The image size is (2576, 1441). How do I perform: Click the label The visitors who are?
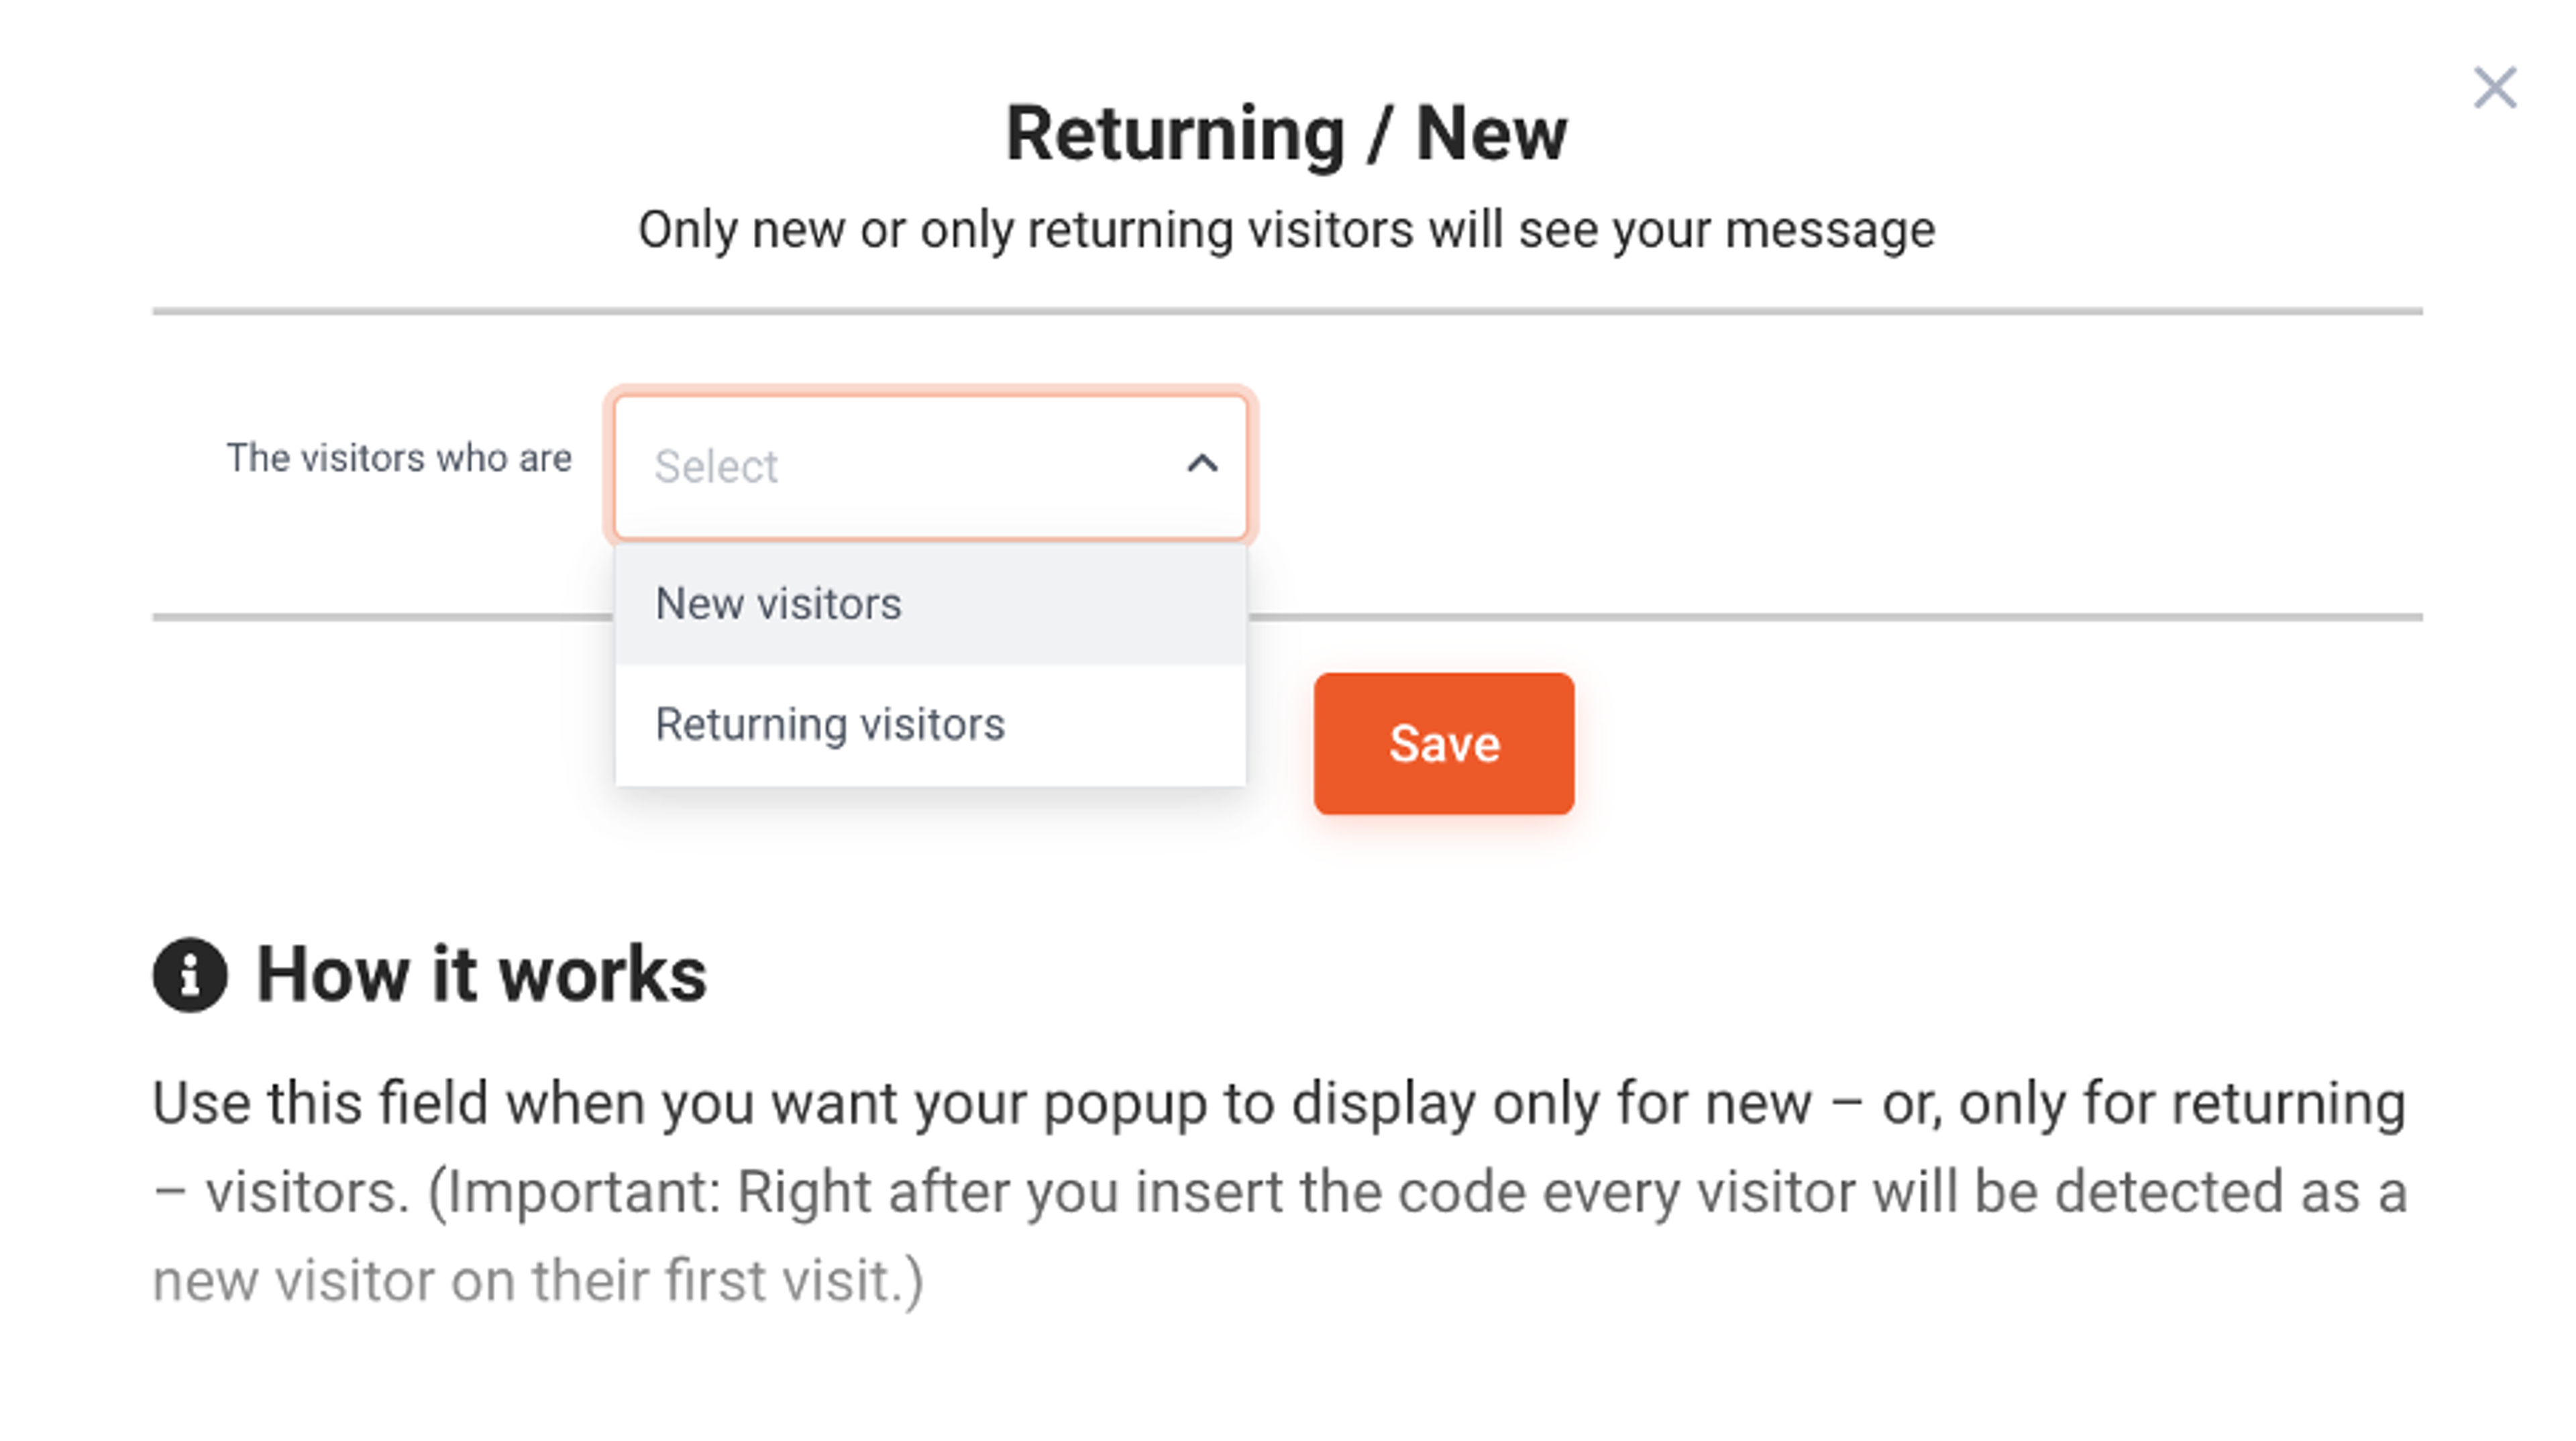pyautogui.click(x=399, y=459)
